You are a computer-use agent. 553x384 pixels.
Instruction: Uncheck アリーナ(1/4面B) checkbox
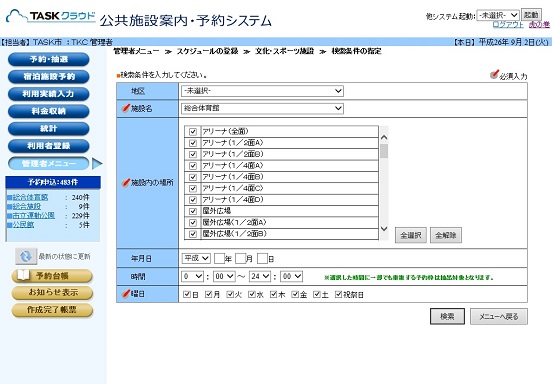point(193,177)
